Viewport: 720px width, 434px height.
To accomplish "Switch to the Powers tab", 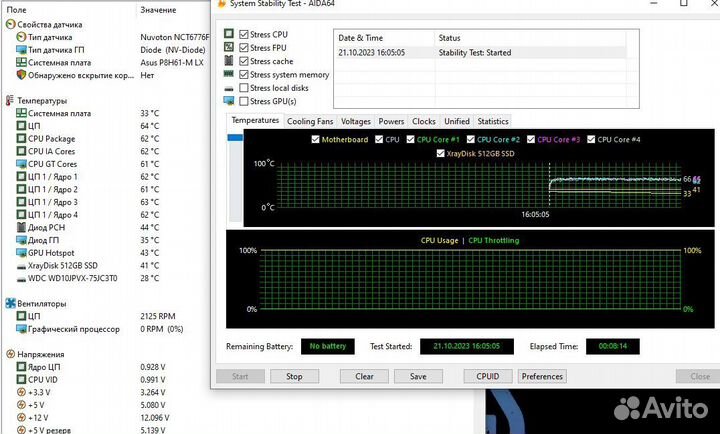I will point(391,121).
